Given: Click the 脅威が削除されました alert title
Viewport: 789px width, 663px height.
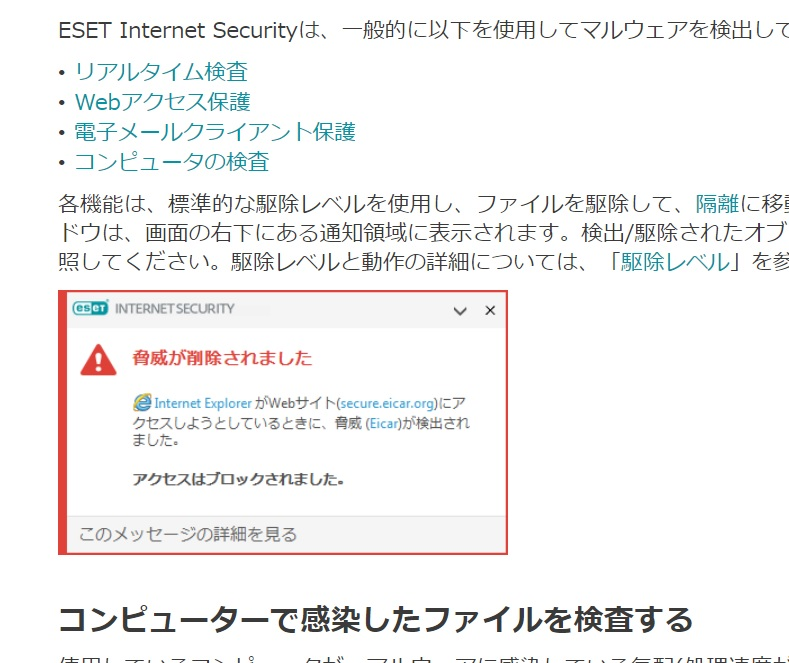Looking at the screenshot, I should (222, 358).
